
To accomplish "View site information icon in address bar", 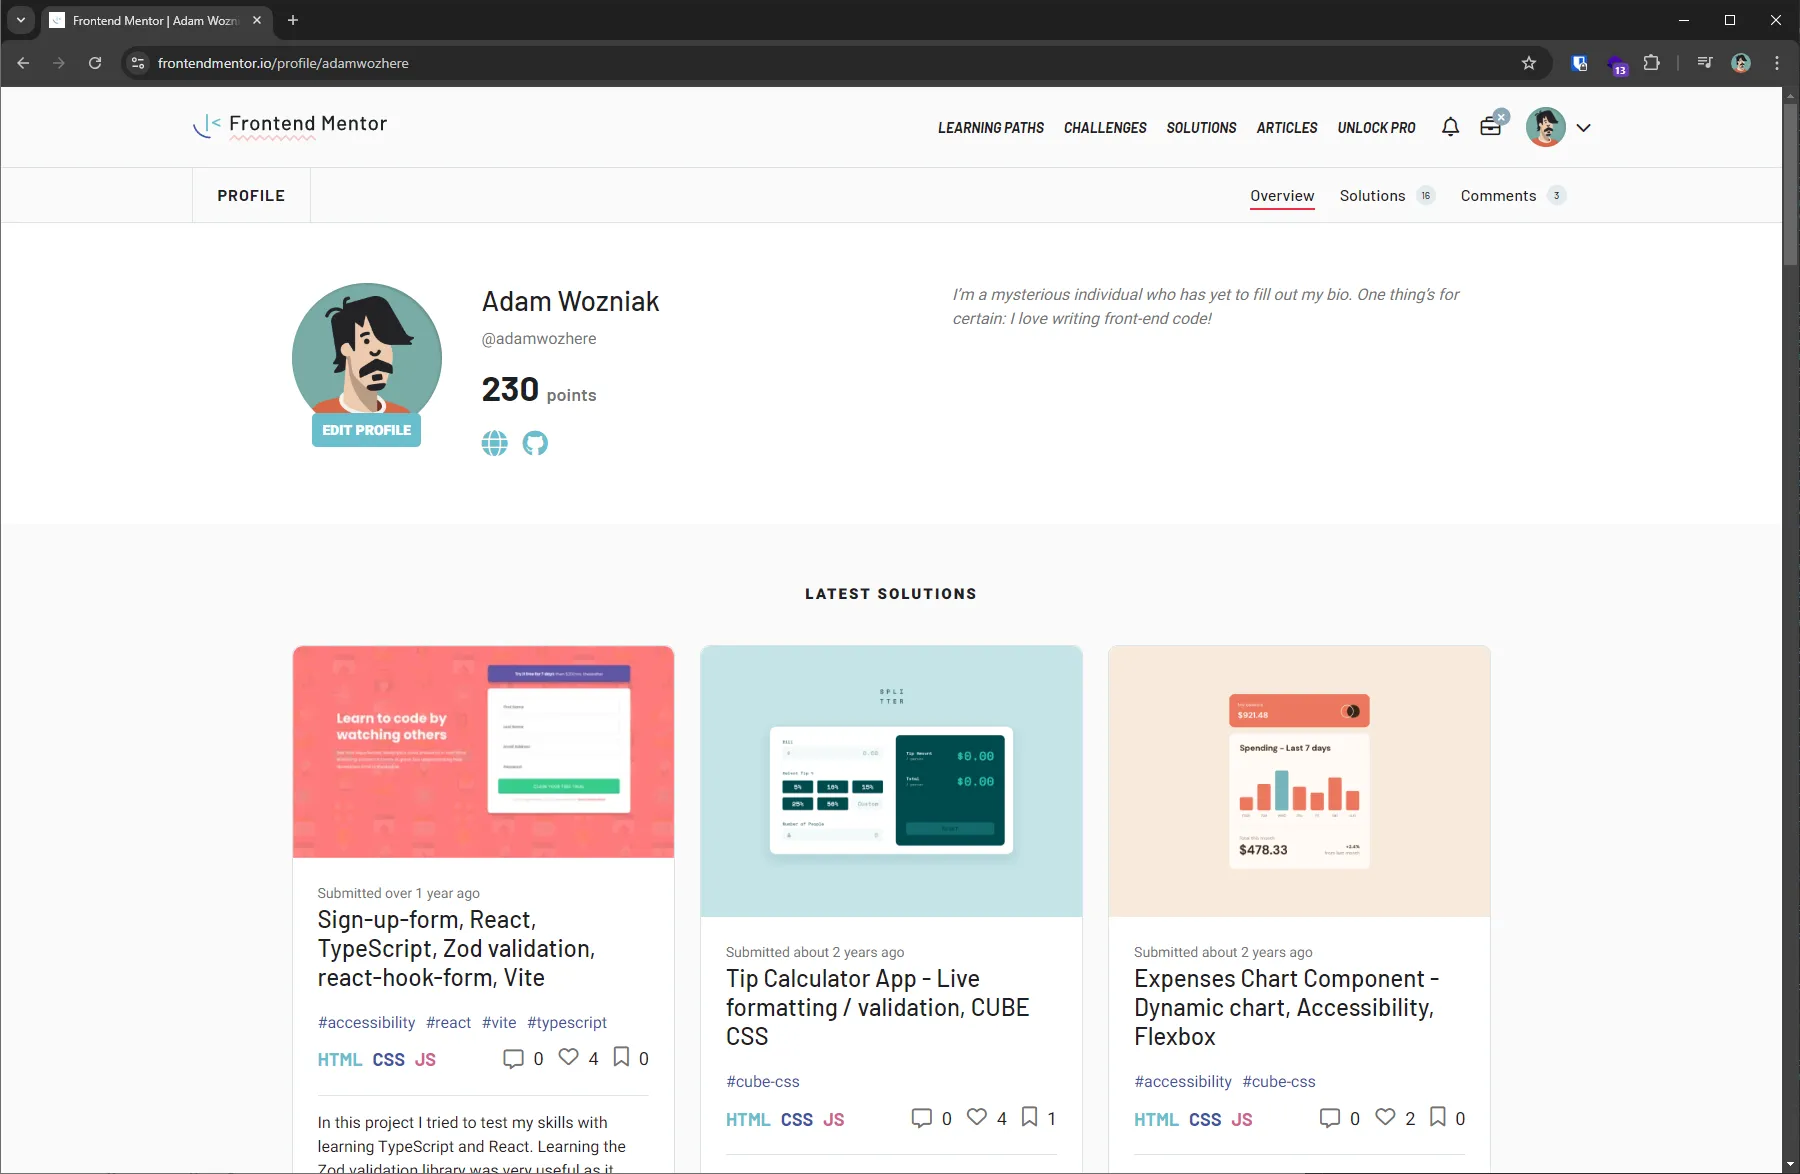I will 138,63.
